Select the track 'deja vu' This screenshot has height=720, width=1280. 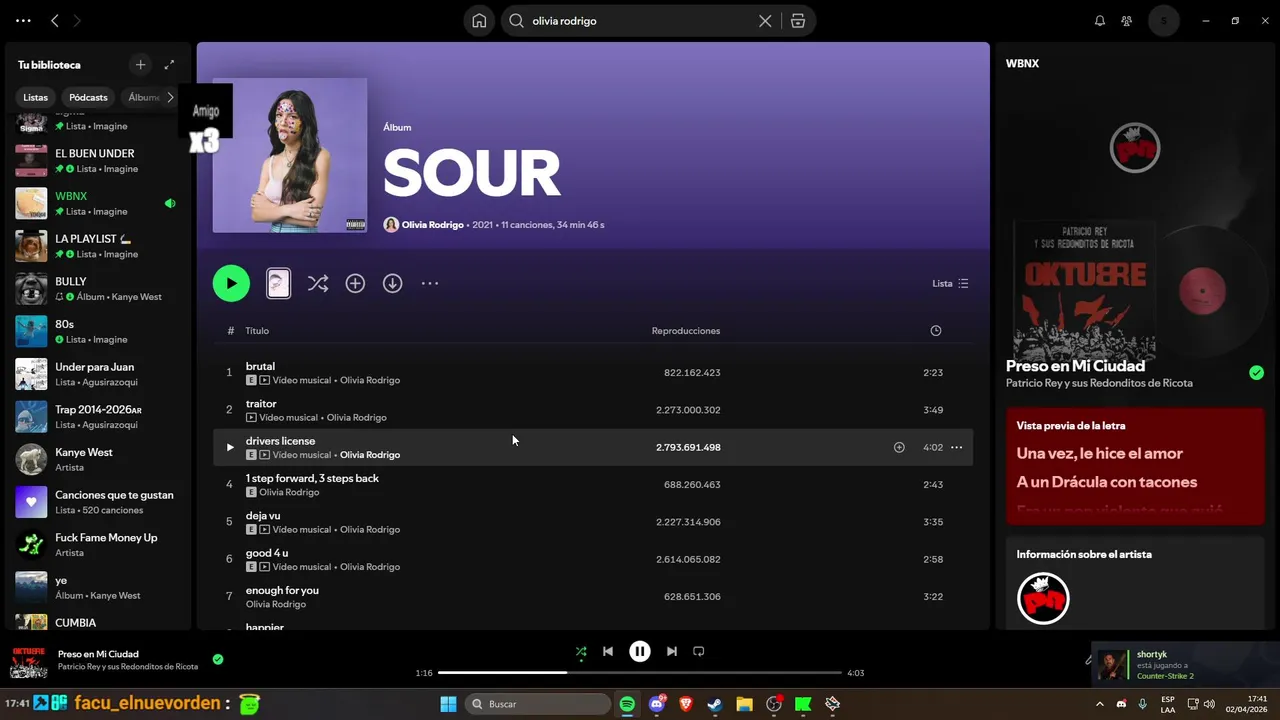(x=263, y=515)
